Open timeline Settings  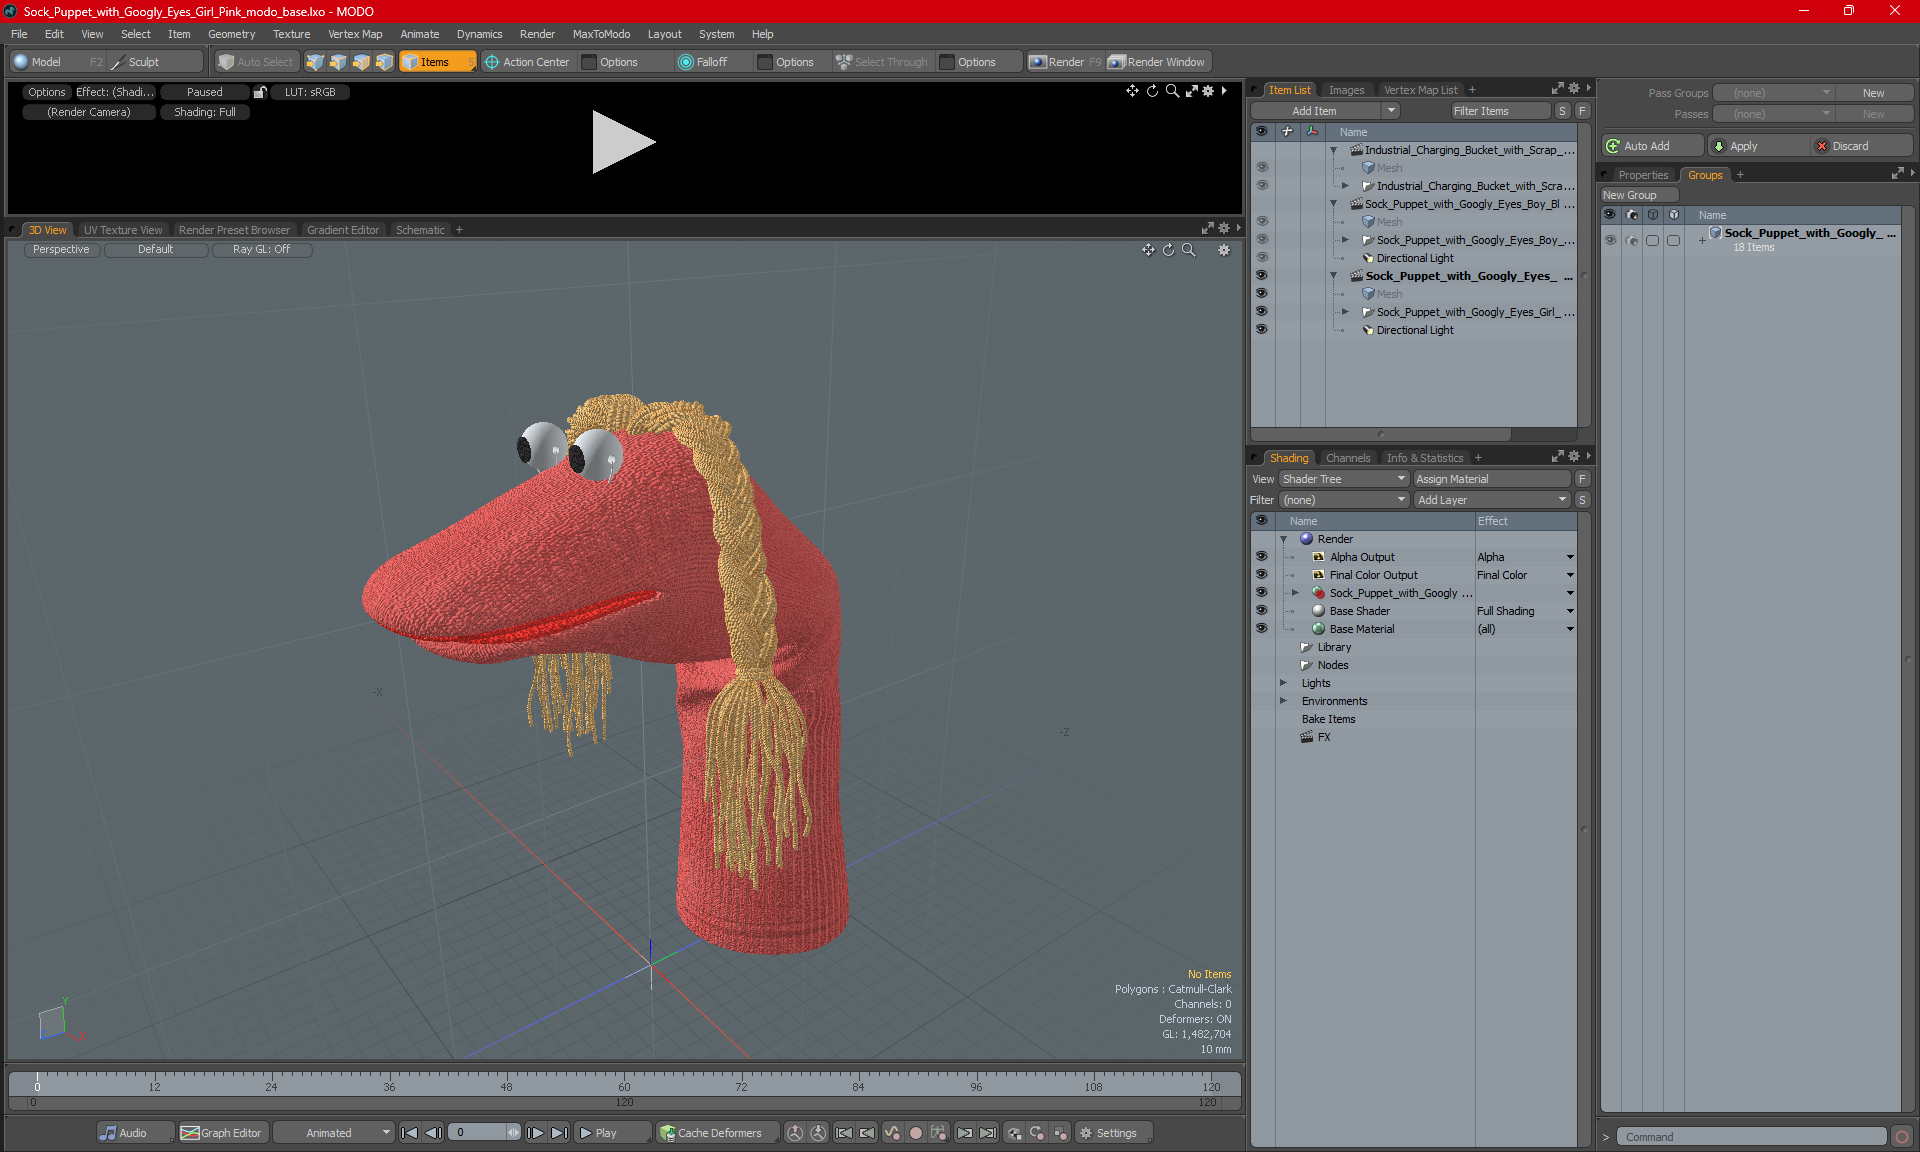(x=1114, y=1133)
